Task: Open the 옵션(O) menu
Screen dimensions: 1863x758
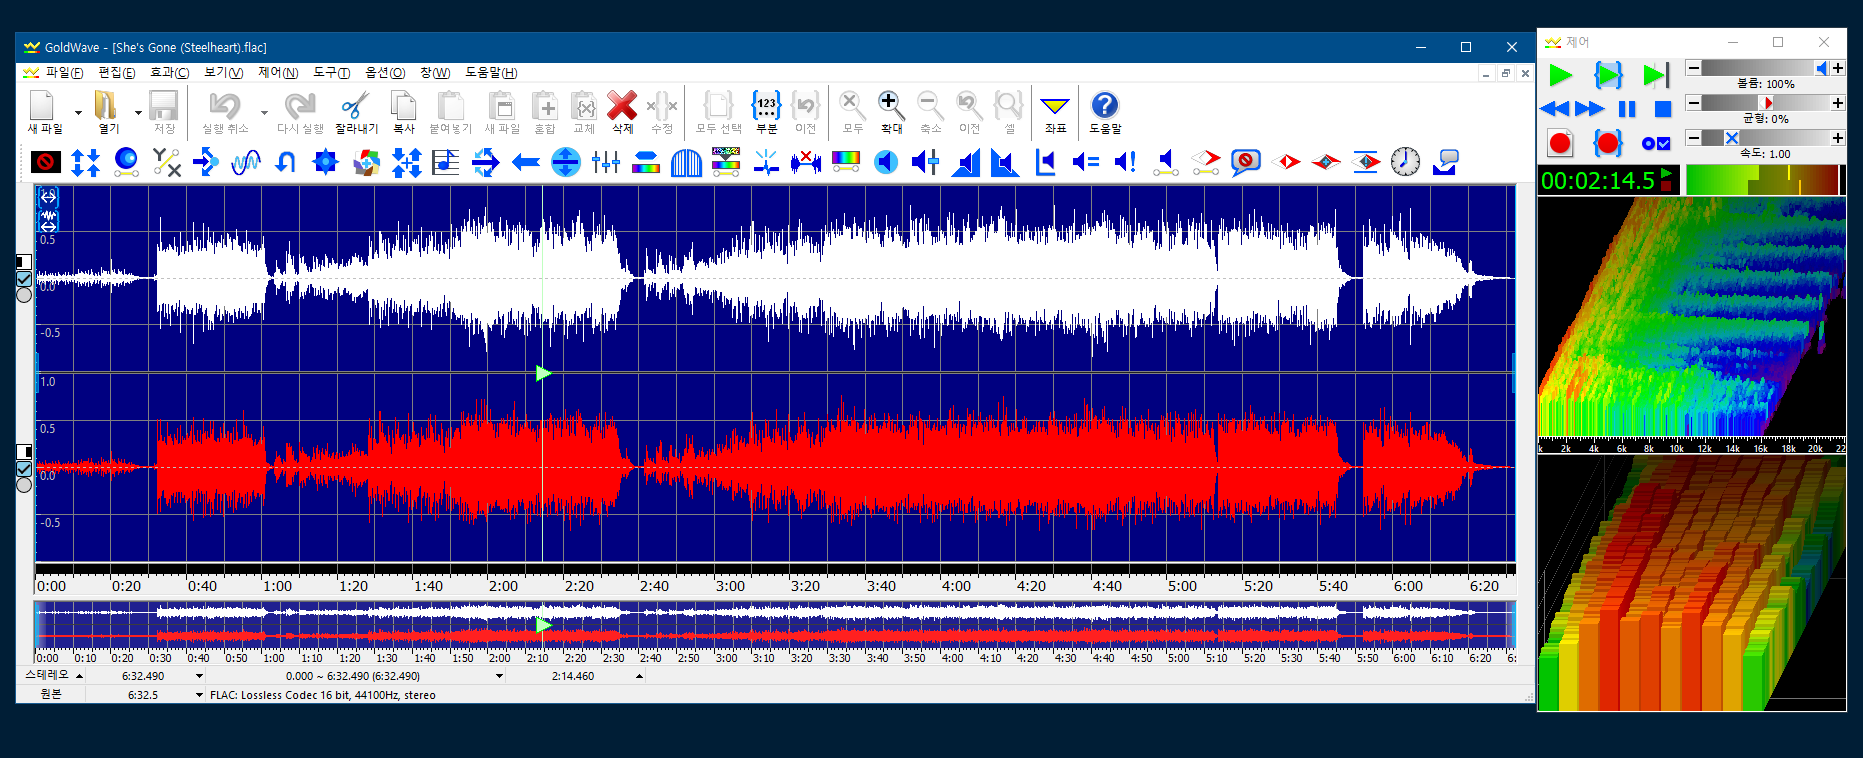Action: (385, 73)
